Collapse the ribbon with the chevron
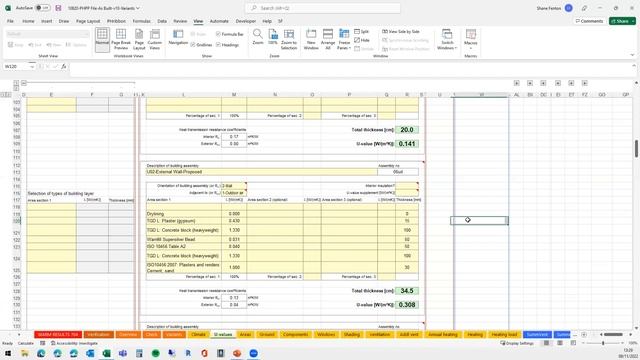The image size is (640, 360). 632,55
